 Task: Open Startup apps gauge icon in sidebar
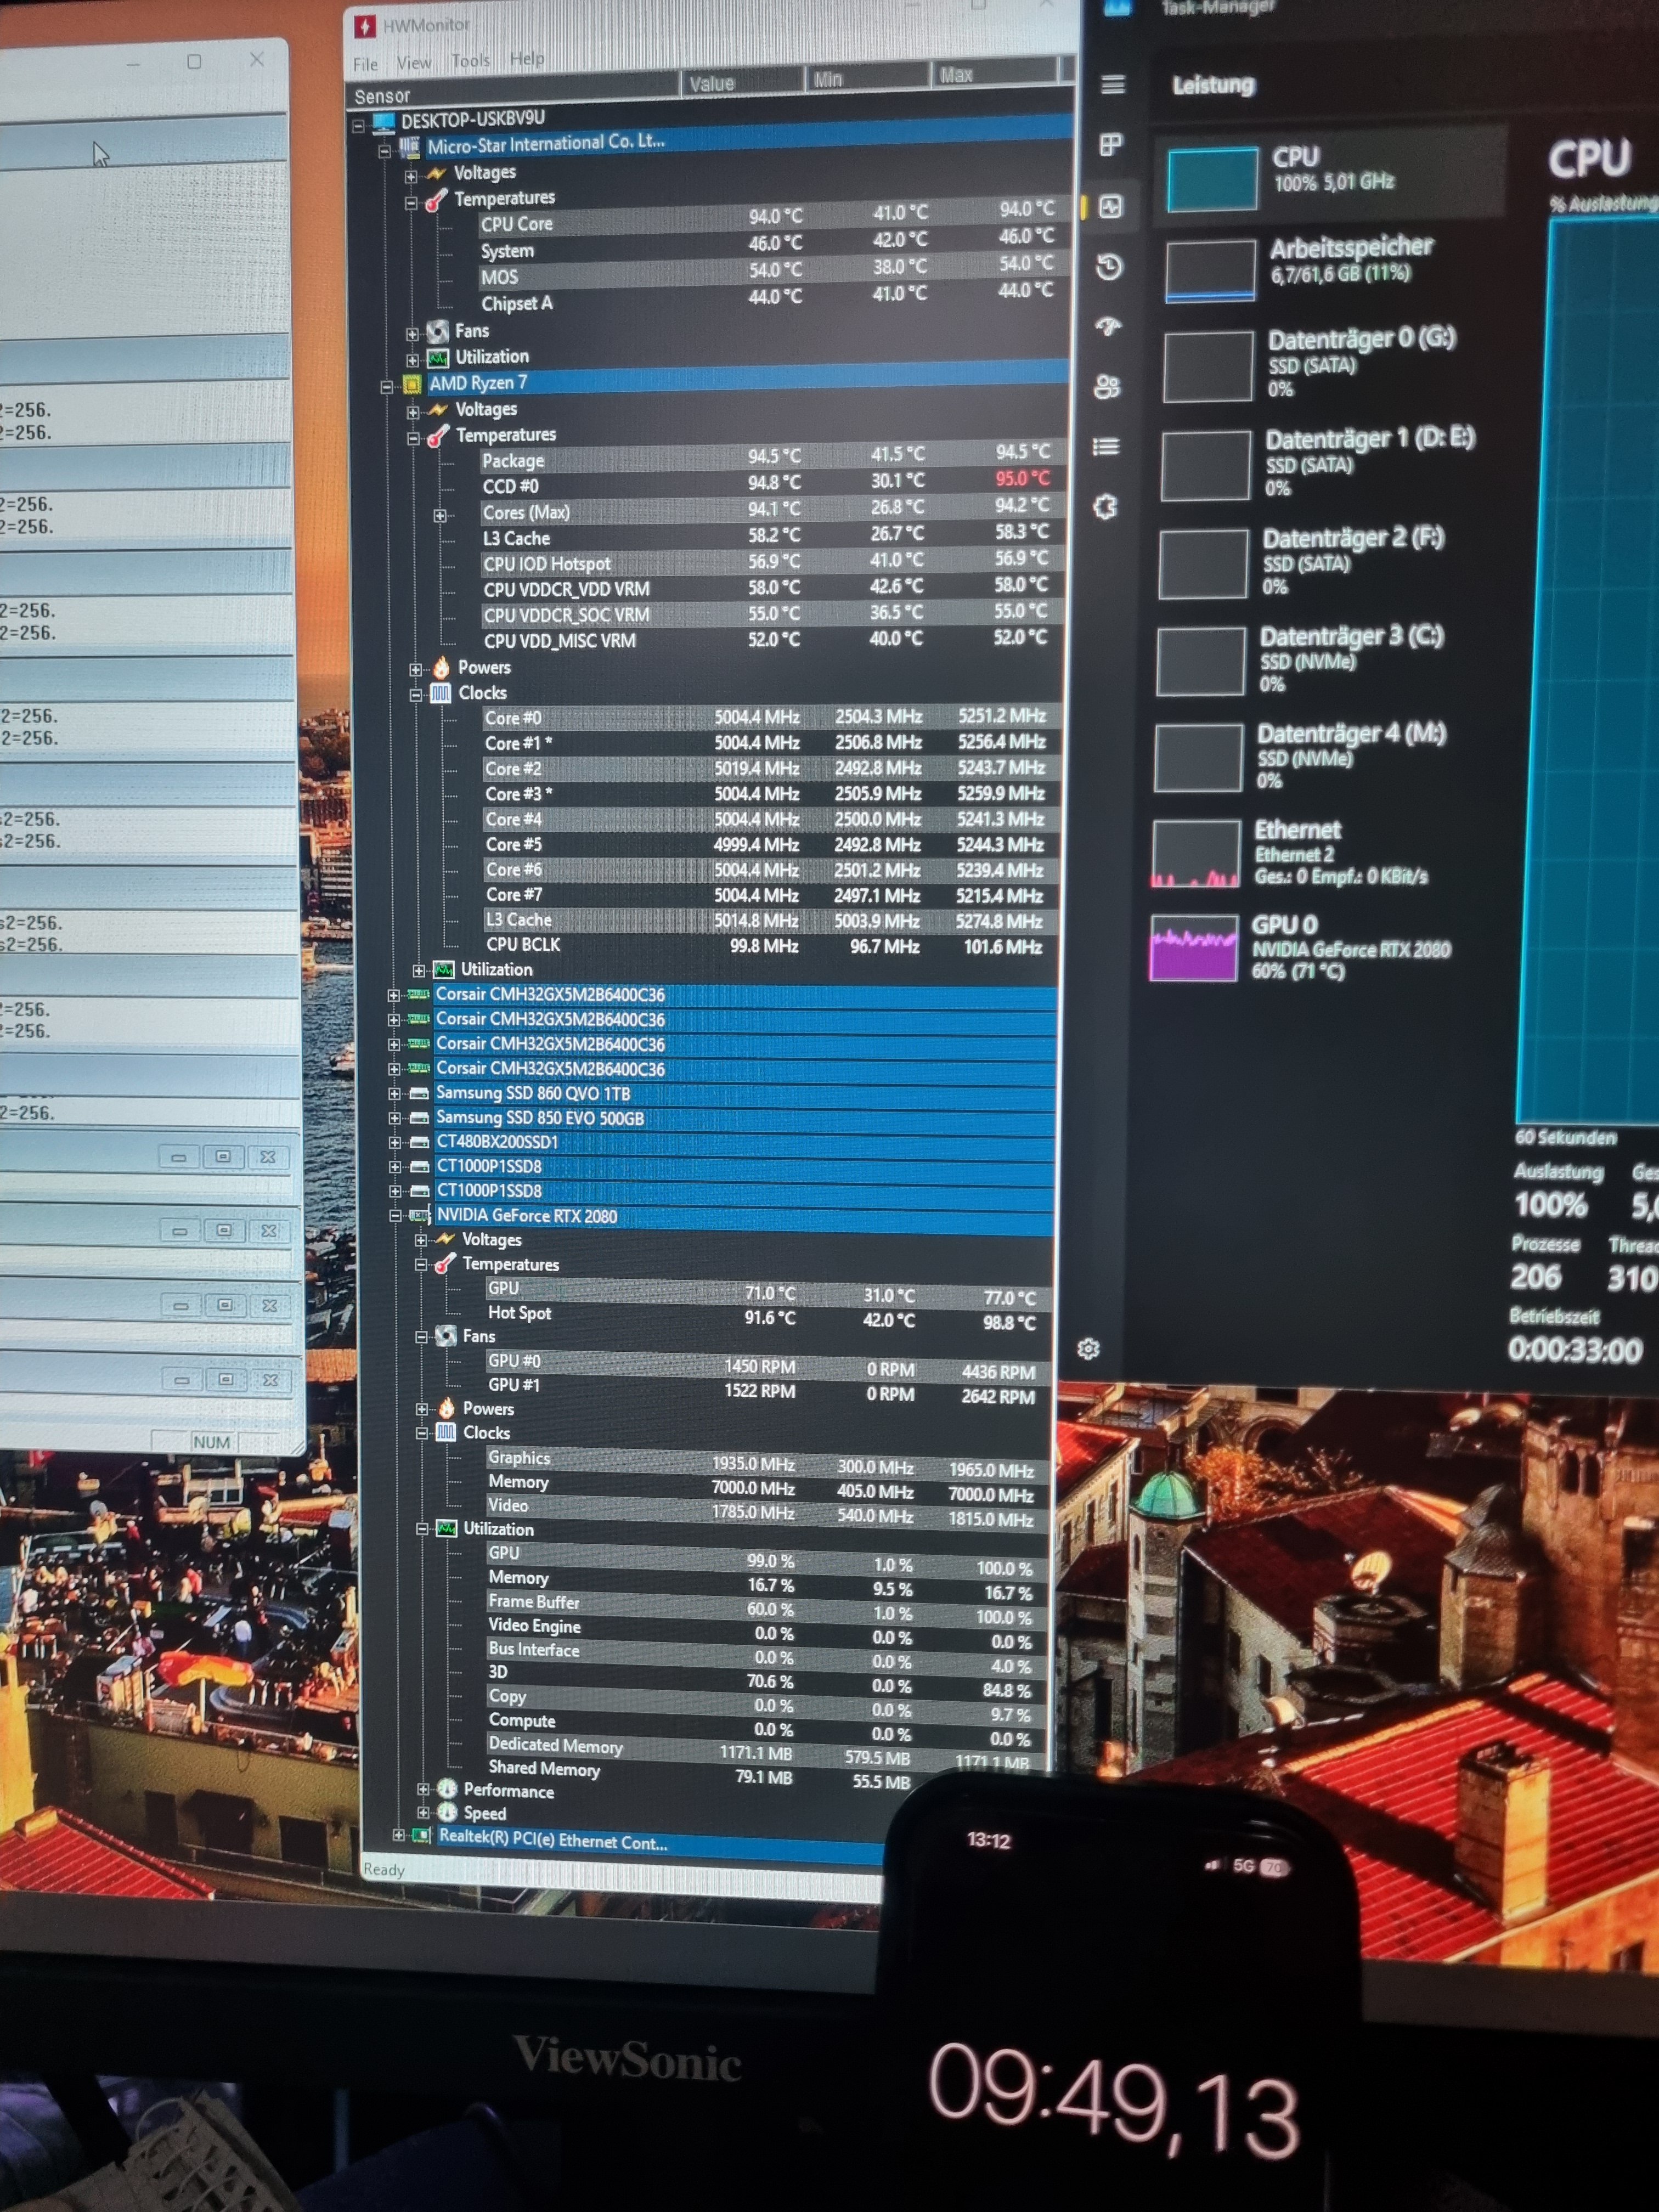point(1108,327)
